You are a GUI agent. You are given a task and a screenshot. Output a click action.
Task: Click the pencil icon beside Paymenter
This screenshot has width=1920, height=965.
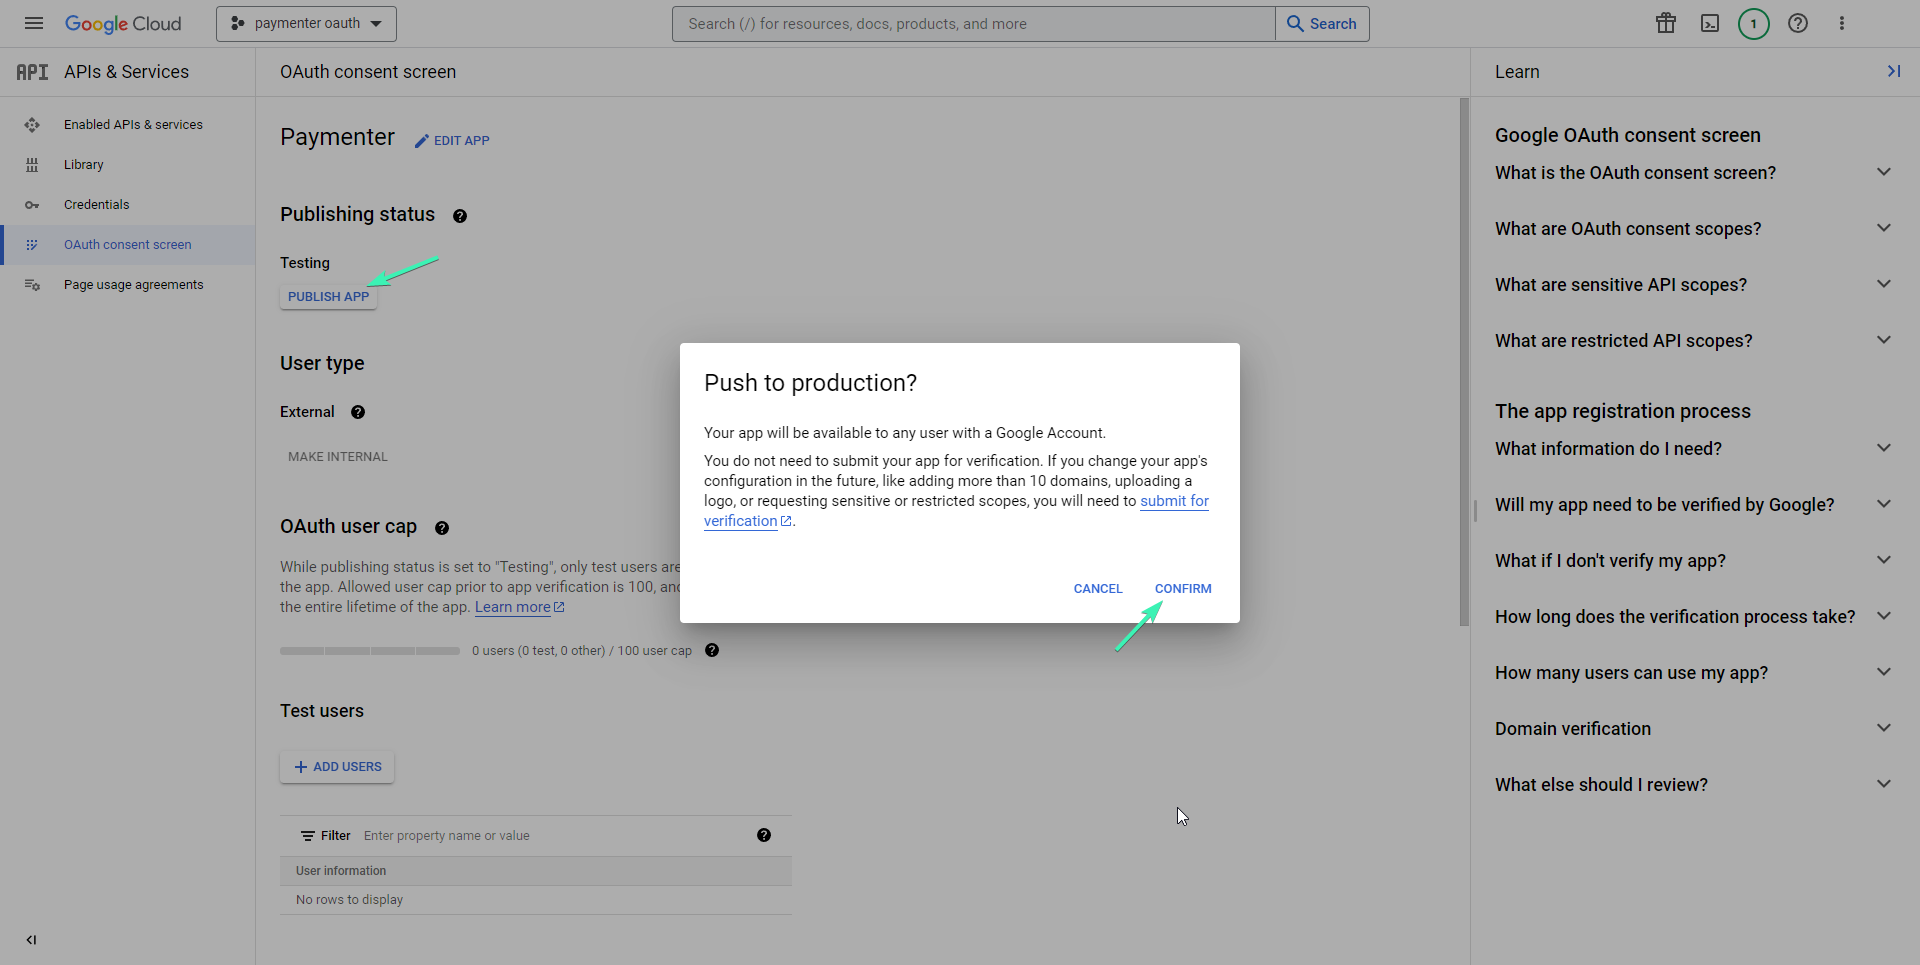[x=421, y=140]
